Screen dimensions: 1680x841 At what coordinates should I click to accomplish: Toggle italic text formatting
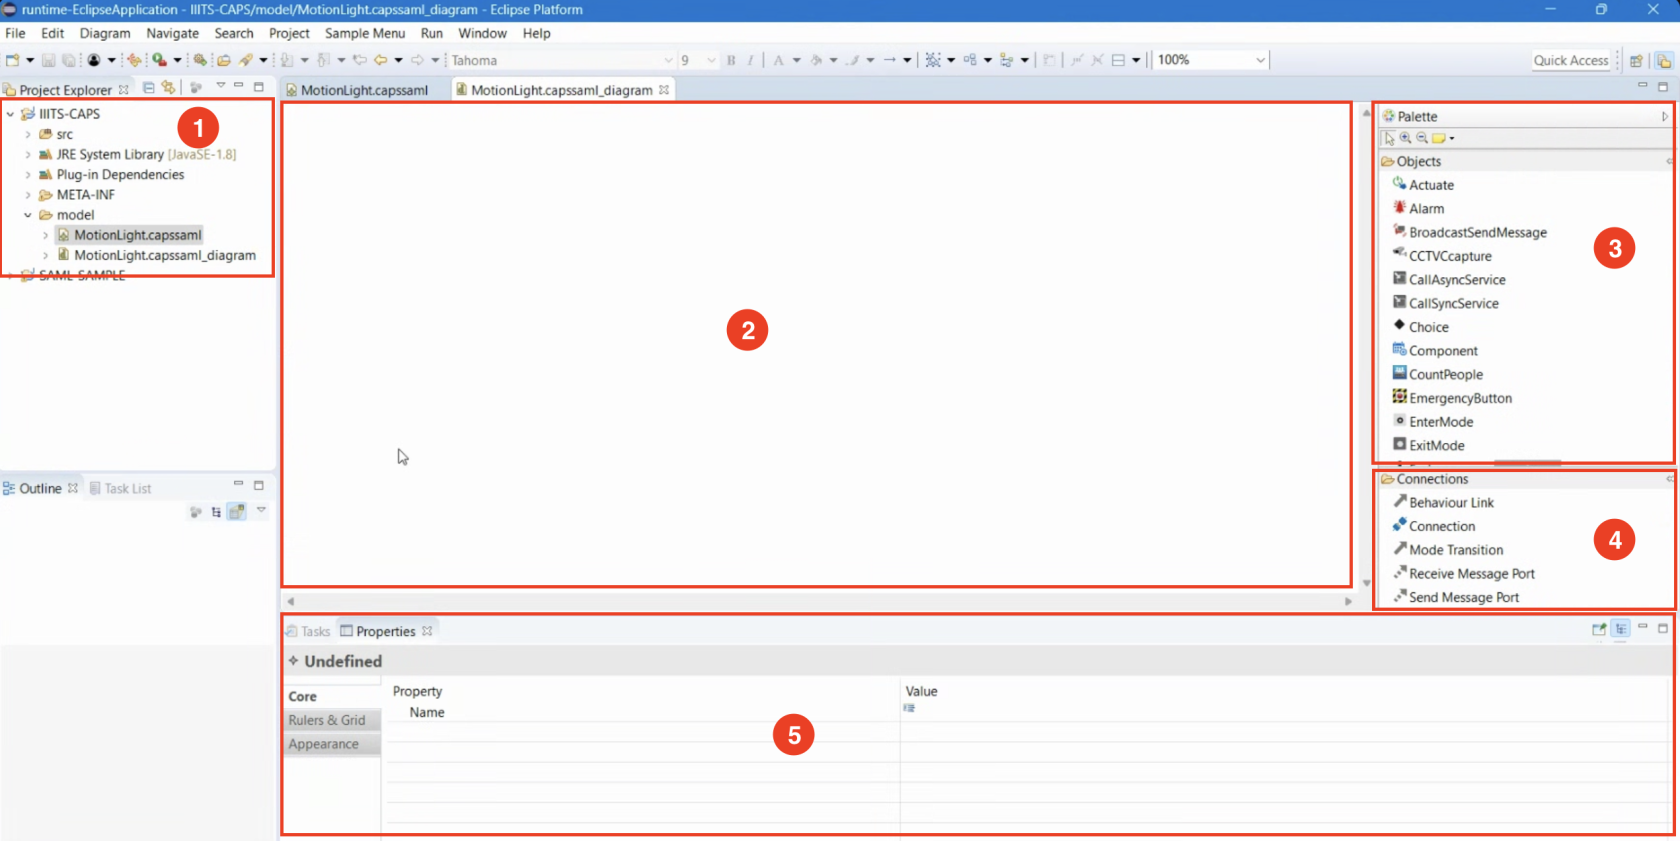[750, 60]
